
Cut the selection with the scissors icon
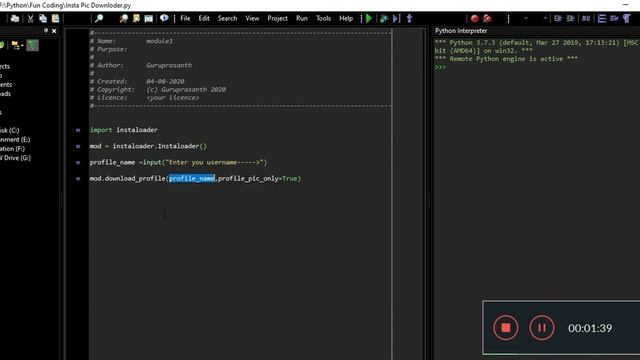pos(30,18)
